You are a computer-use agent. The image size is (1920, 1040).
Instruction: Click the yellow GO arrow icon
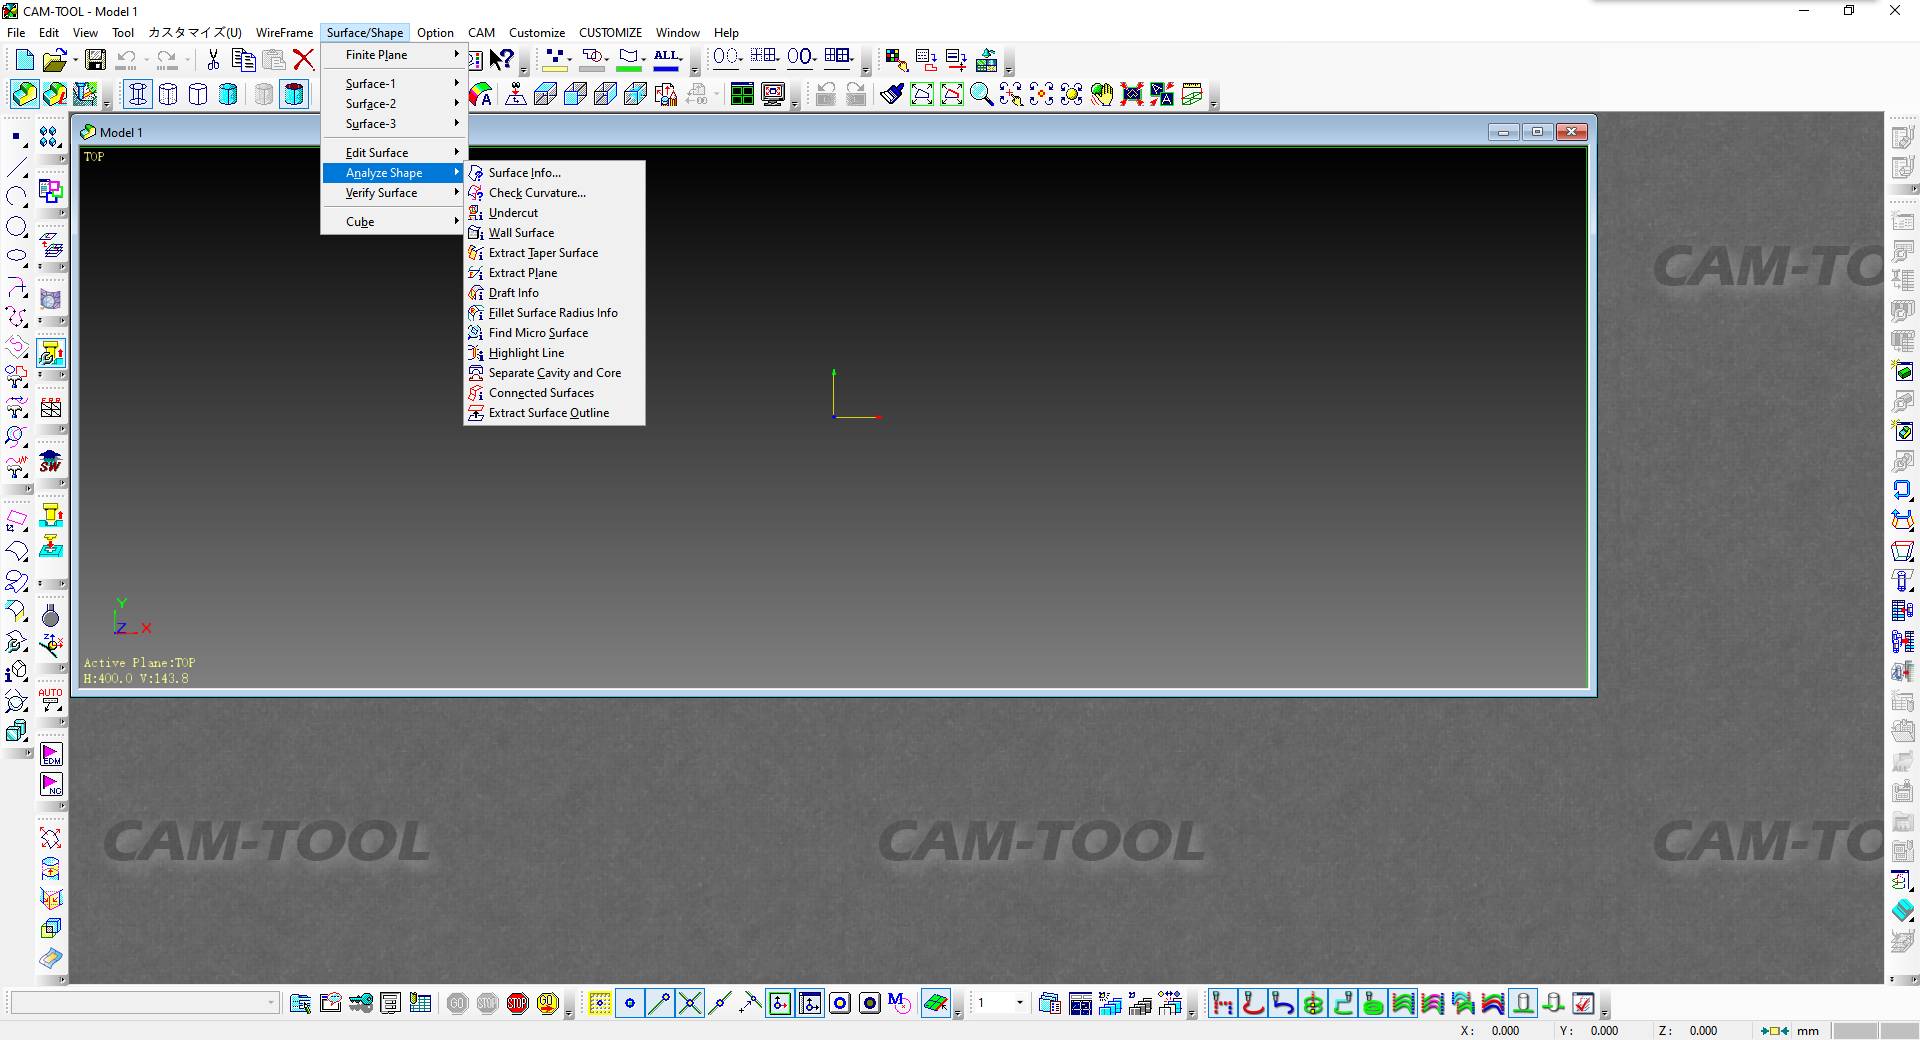pos(547,1003)
